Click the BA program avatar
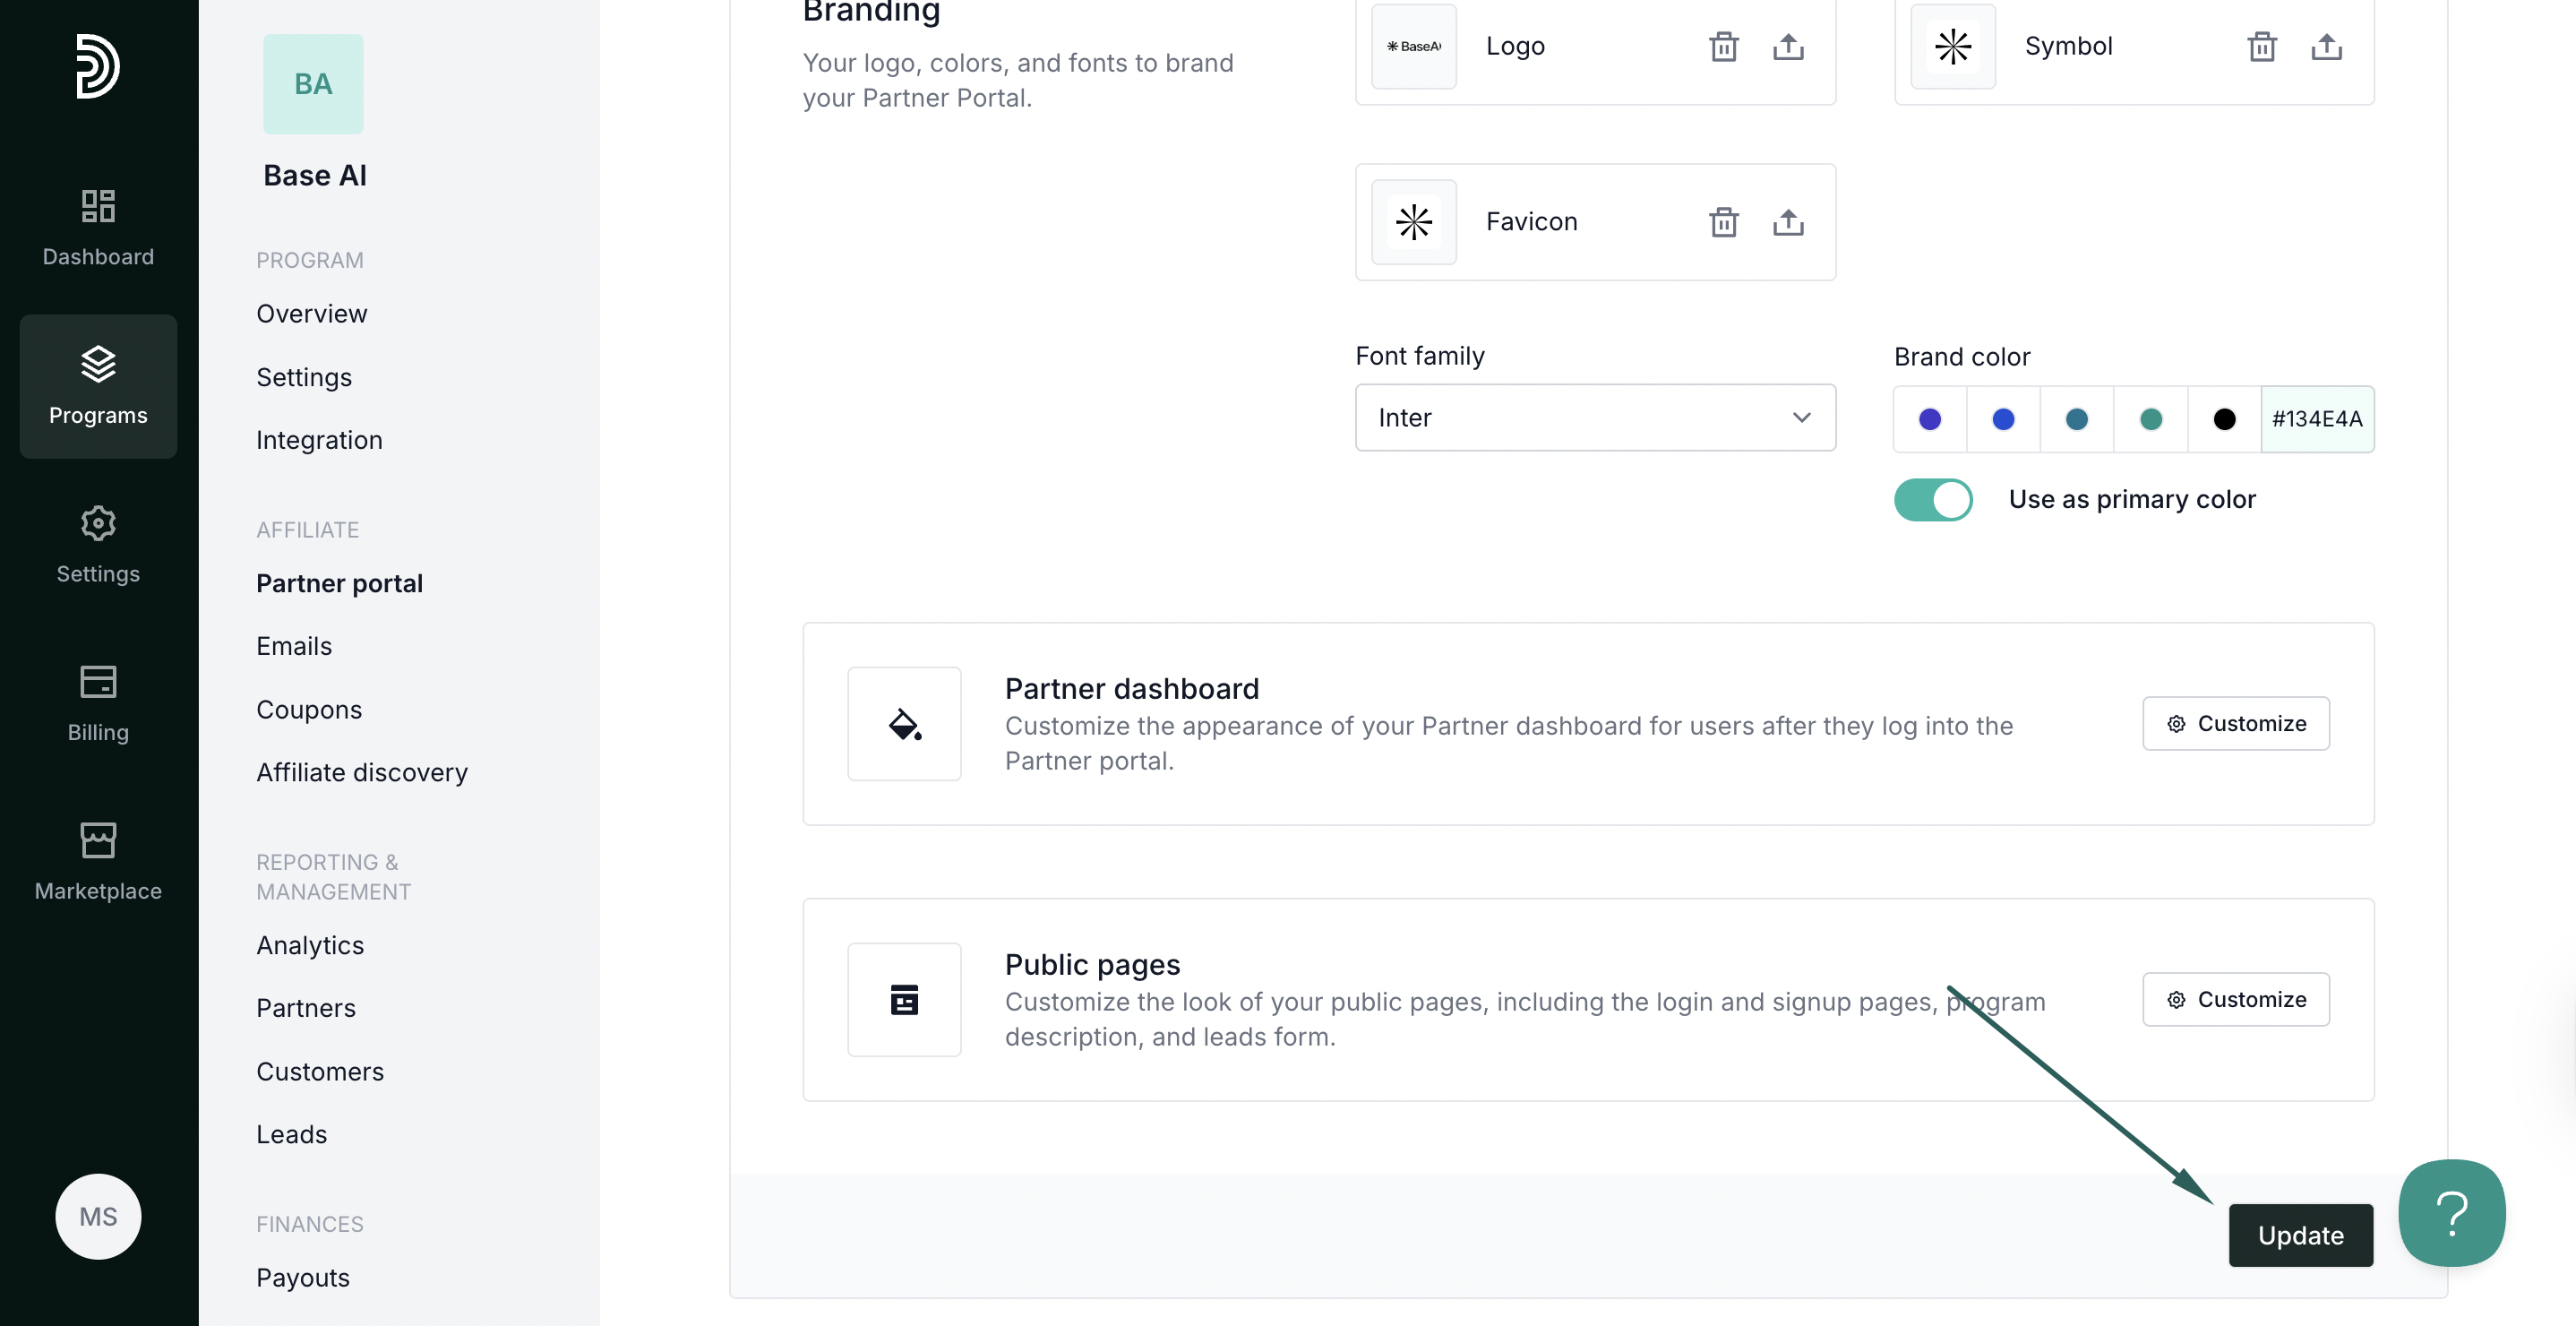Image resolution: width=2576 pixels, height=1326 pixels. pyautogui.click(x=313, y=84)
